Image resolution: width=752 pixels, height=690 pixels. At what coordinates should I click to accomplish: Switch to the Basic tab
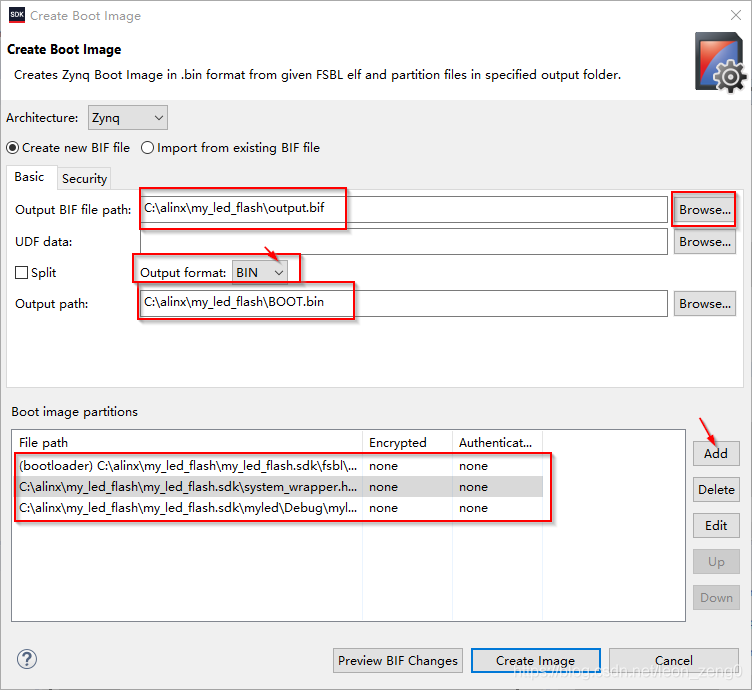click(x=29, y=177)
